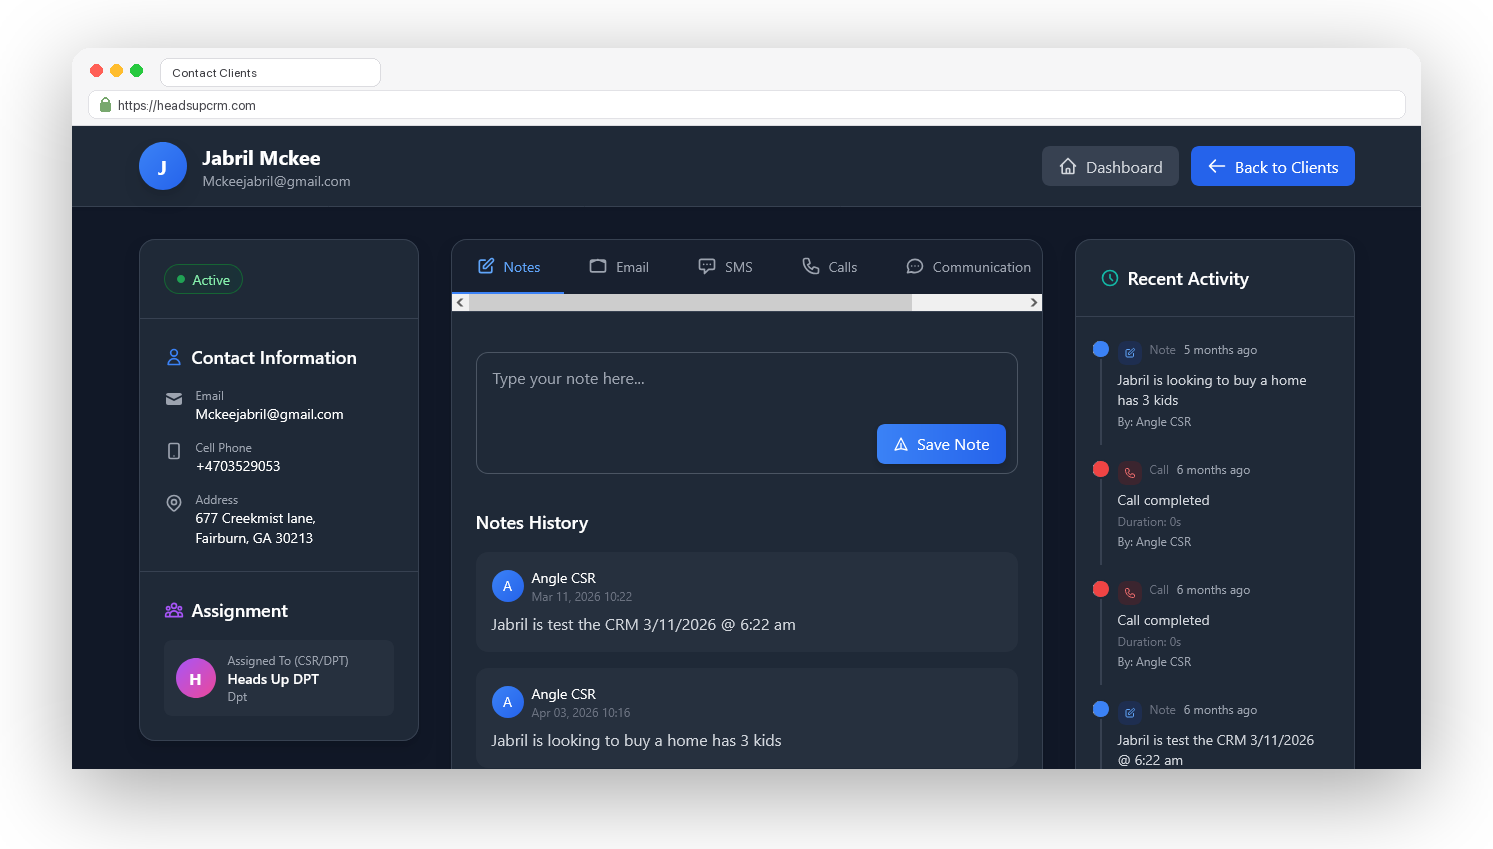This screenshot has height=849, width=1493.
Task: Click the phone device icon beside Cell Phone
Action: click(174, 451)
